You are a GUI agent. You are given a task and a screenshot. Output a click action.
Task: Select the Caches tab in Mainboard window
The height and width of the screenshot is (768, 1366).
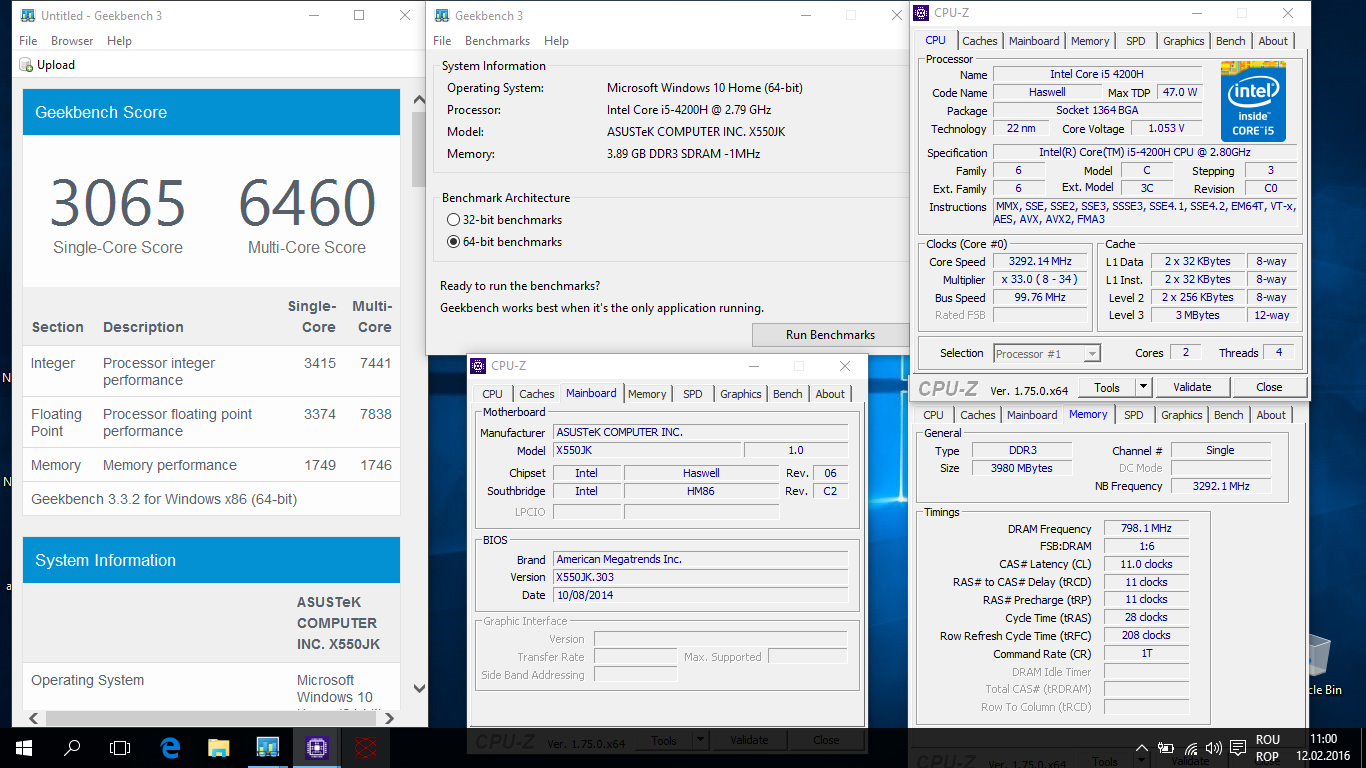537,394
